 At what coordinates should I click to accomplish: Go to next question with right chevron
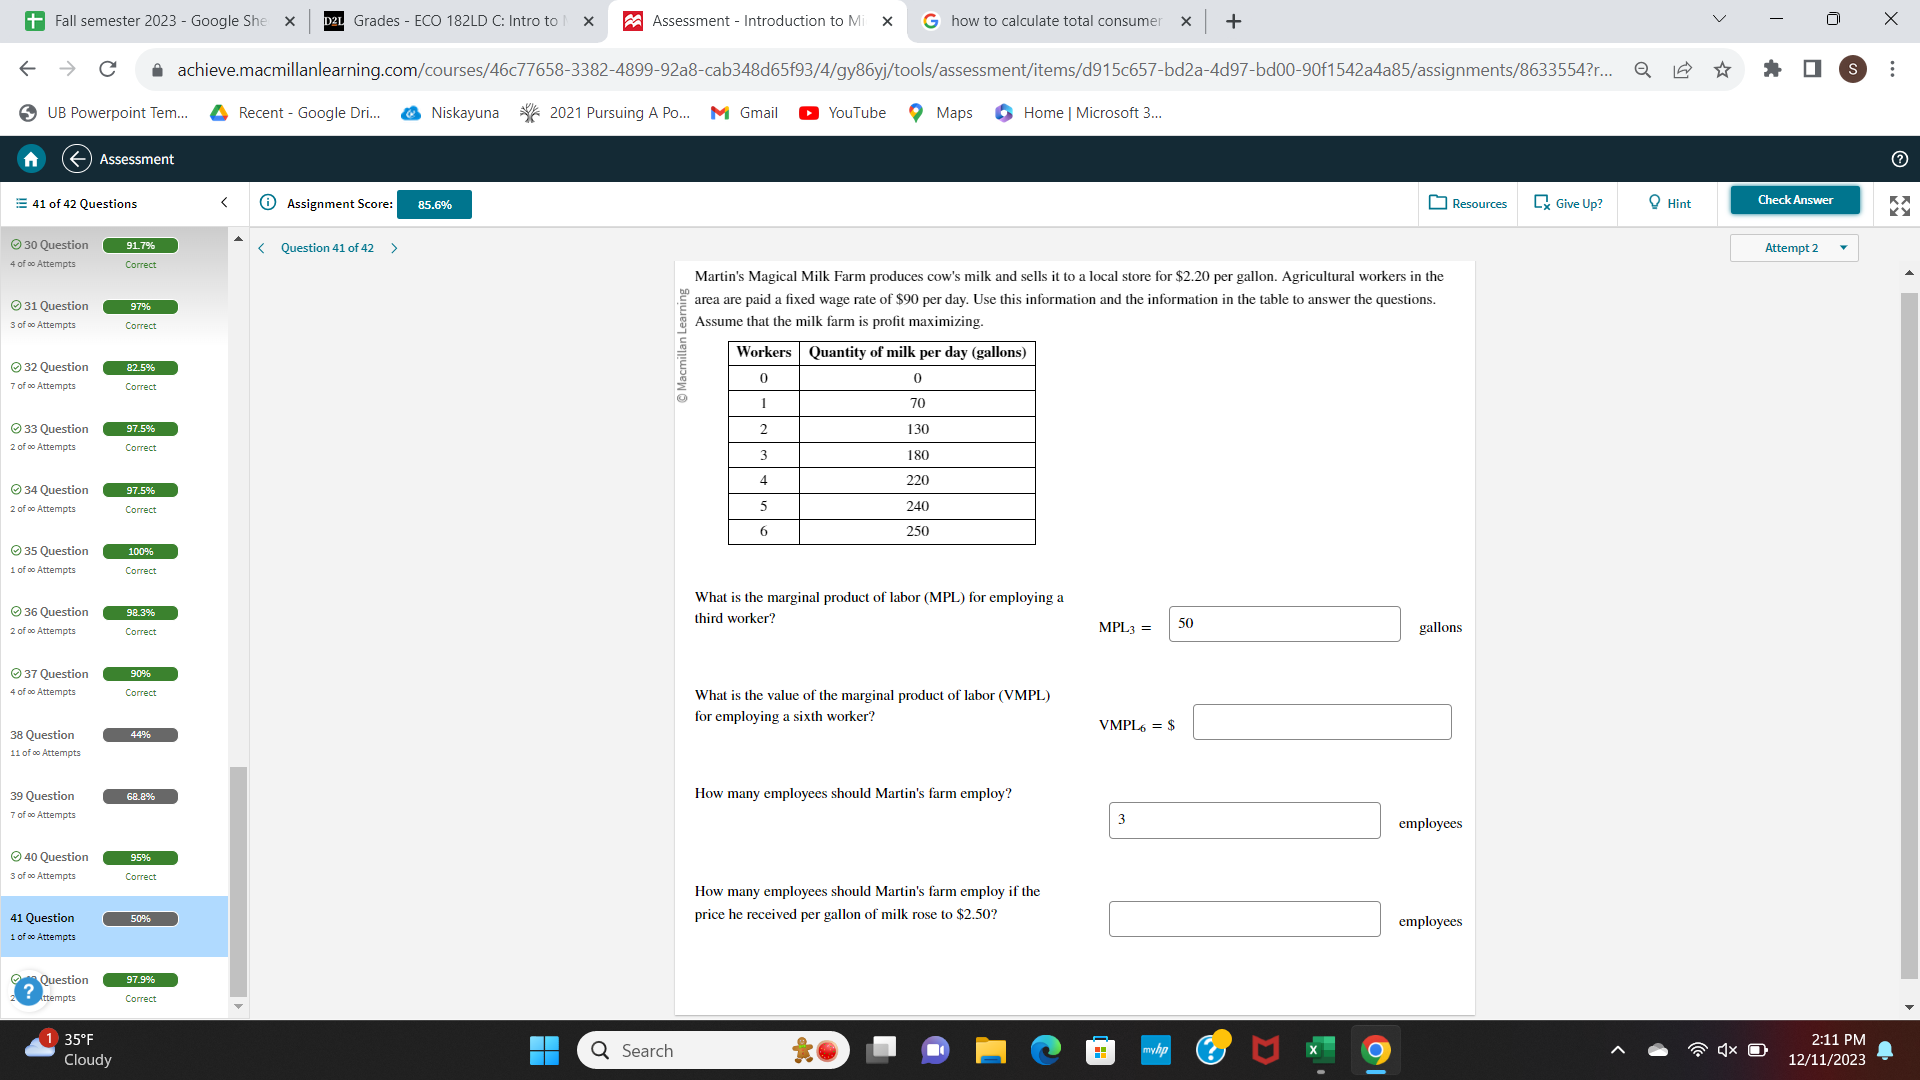394,248
